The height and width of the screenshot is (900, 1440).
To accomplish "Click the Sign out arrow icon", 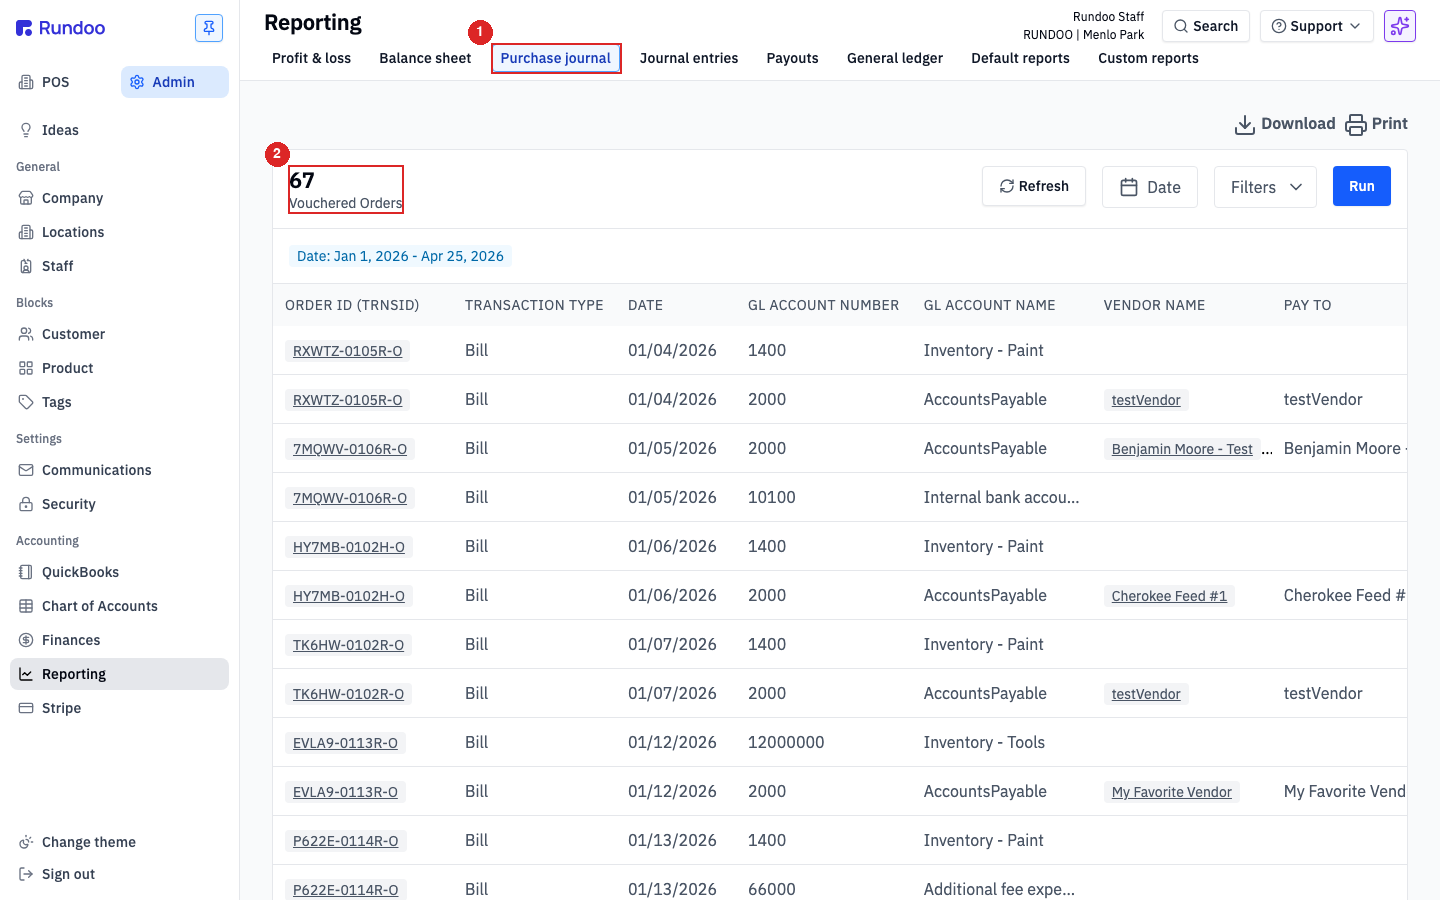I will click(x=26, y=874).
